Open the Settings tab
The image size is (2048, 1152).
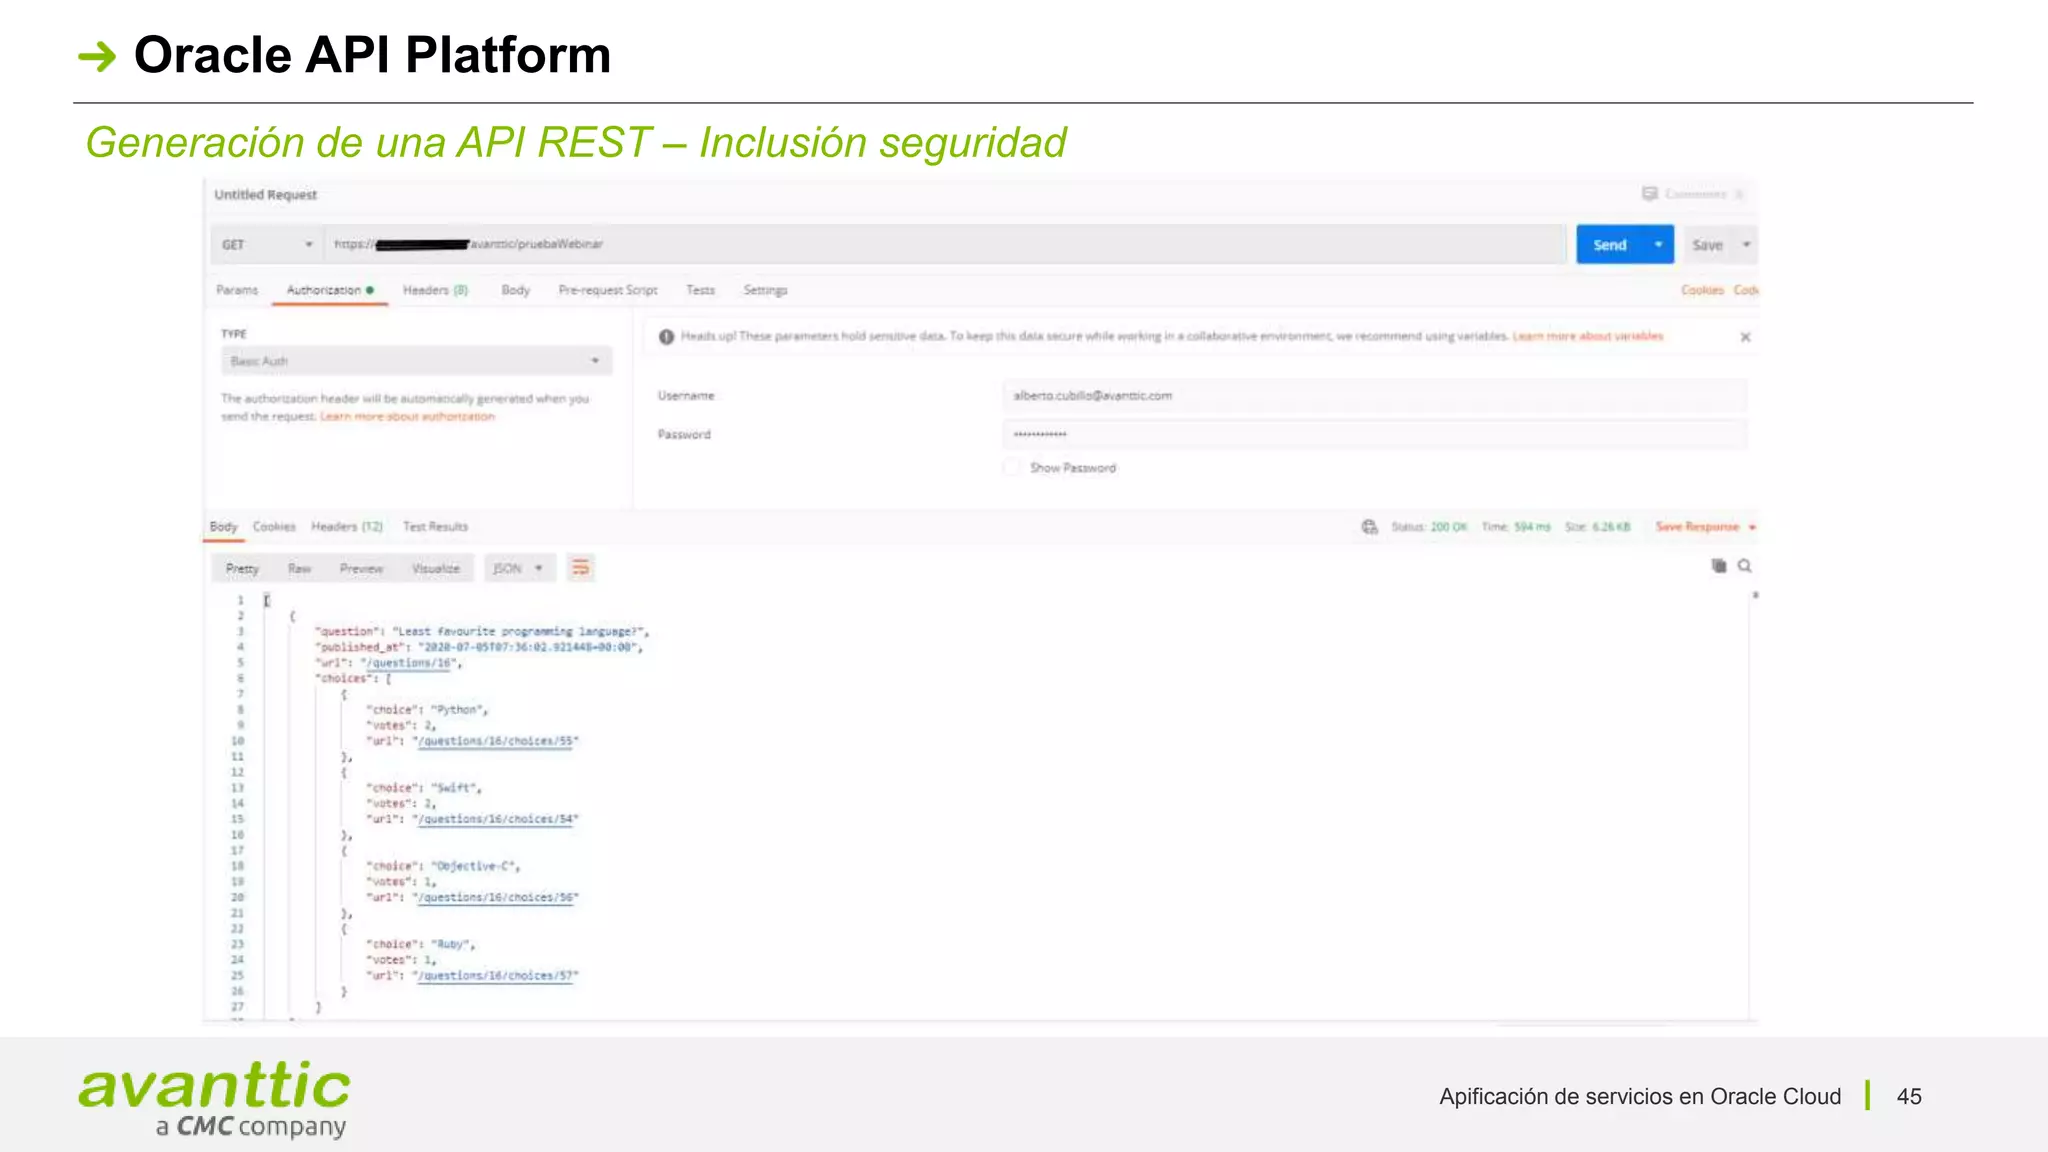point(766,290)
